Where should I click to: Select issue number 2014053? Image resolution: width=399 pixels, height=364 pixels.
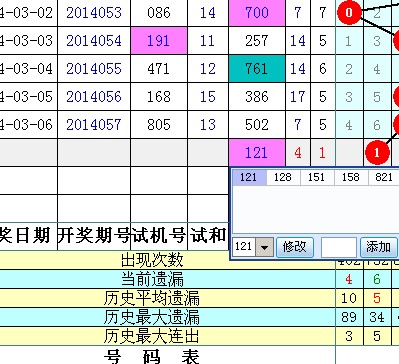pyautogui.click(x=94, y=13)
